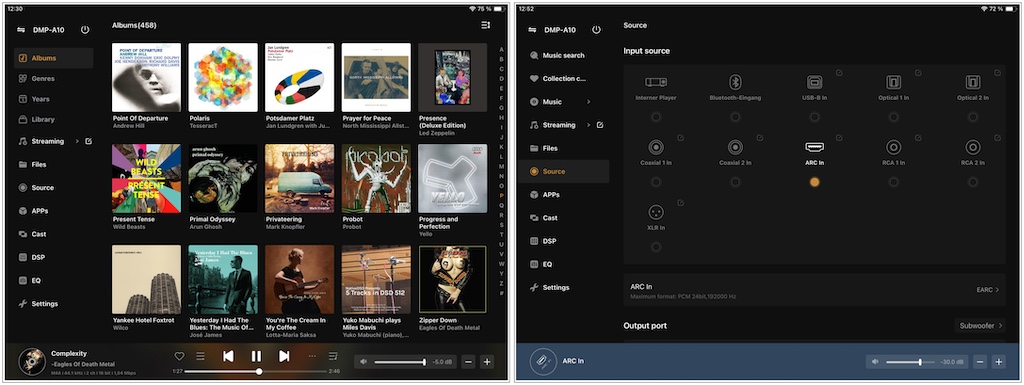
Task: Skip to the next track
Action: 284,356
